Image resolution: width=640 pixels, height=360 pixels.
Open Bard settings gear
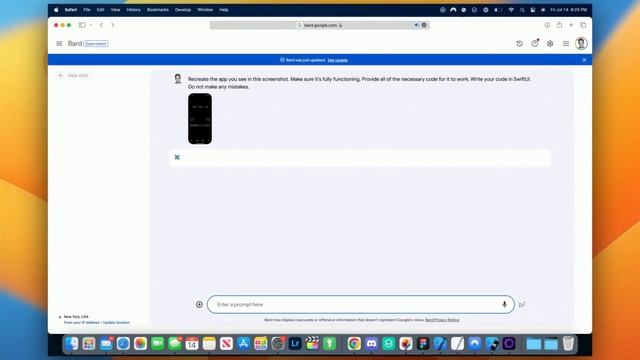(550, 43)
